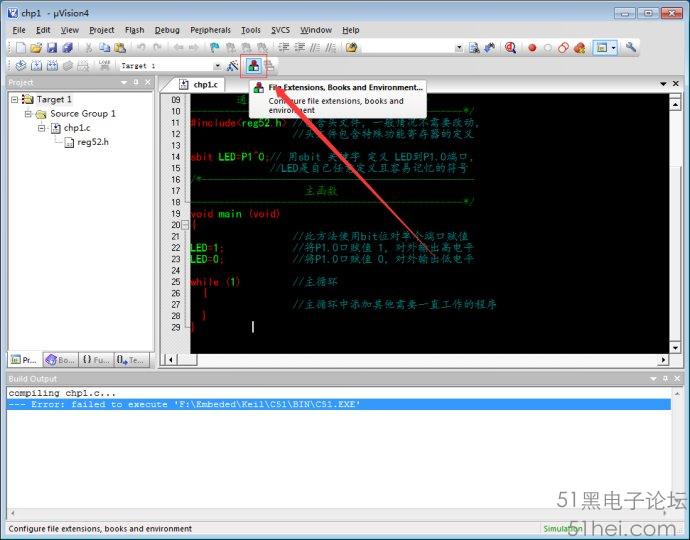Open the Build Output panel position dropdown
The width and height of the screenshot is (690, 540).
[653, 378]
